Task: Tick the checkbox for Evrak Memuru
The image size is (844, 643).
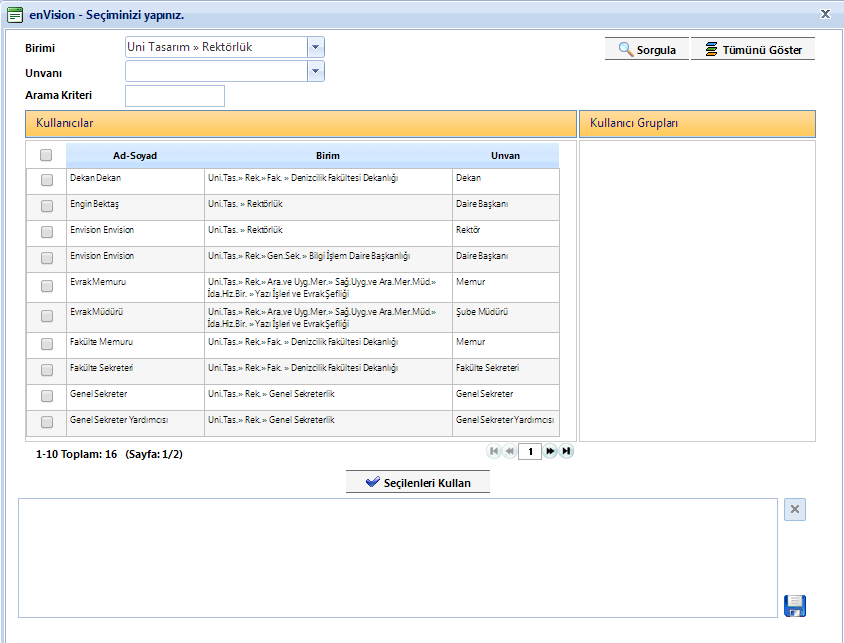Action: (x=47, y=286)
